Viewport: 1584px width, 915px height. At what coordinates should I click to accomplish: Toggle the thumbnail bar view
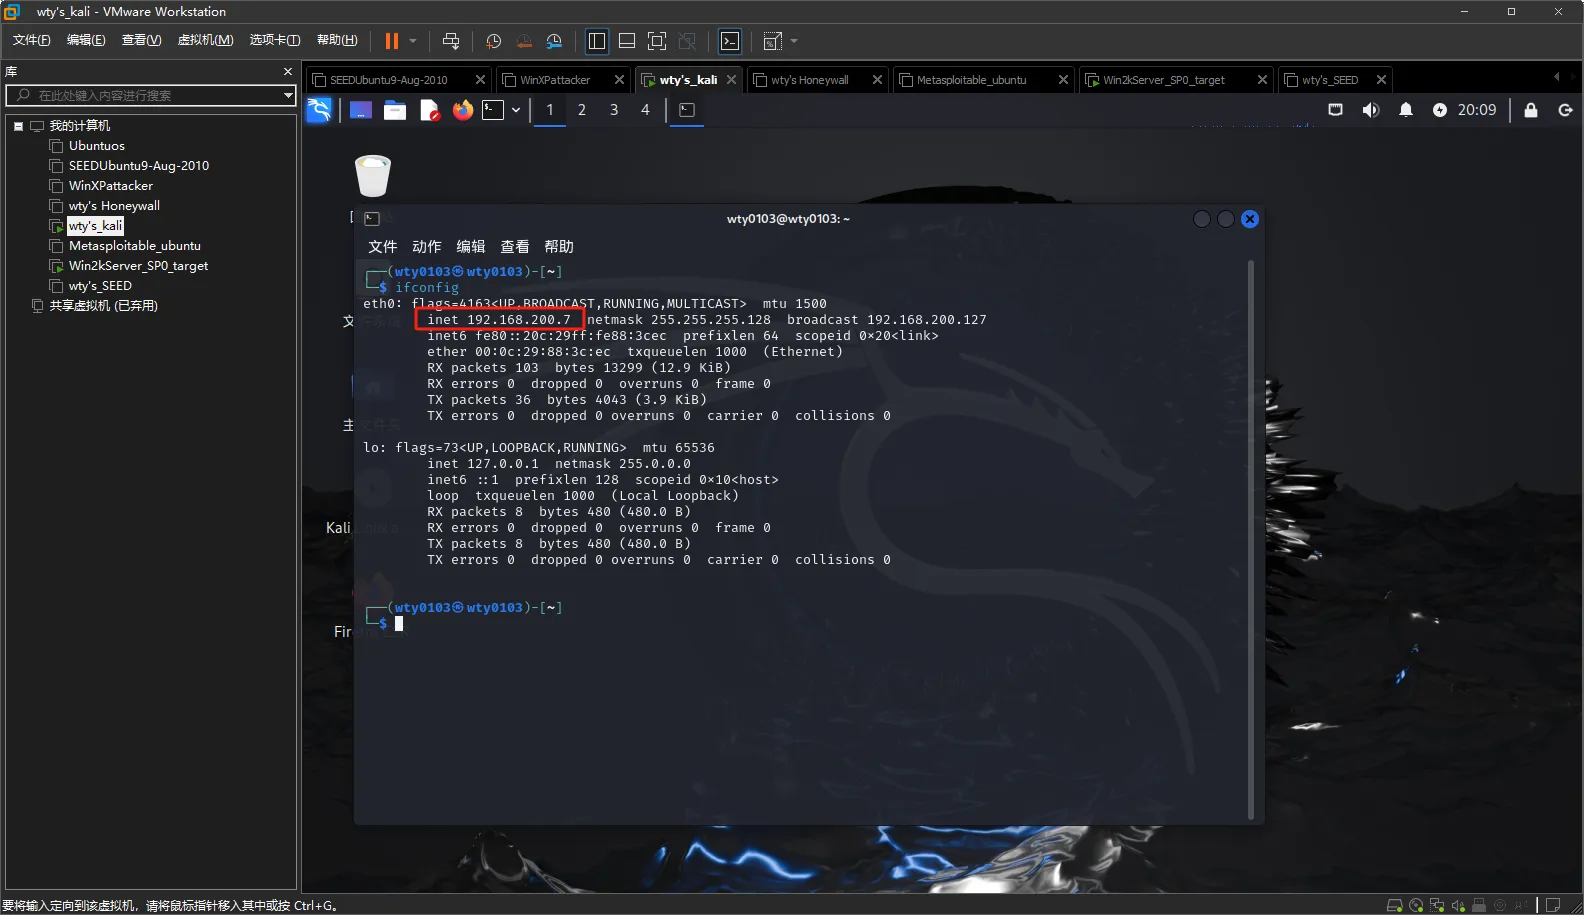point(627,41)
